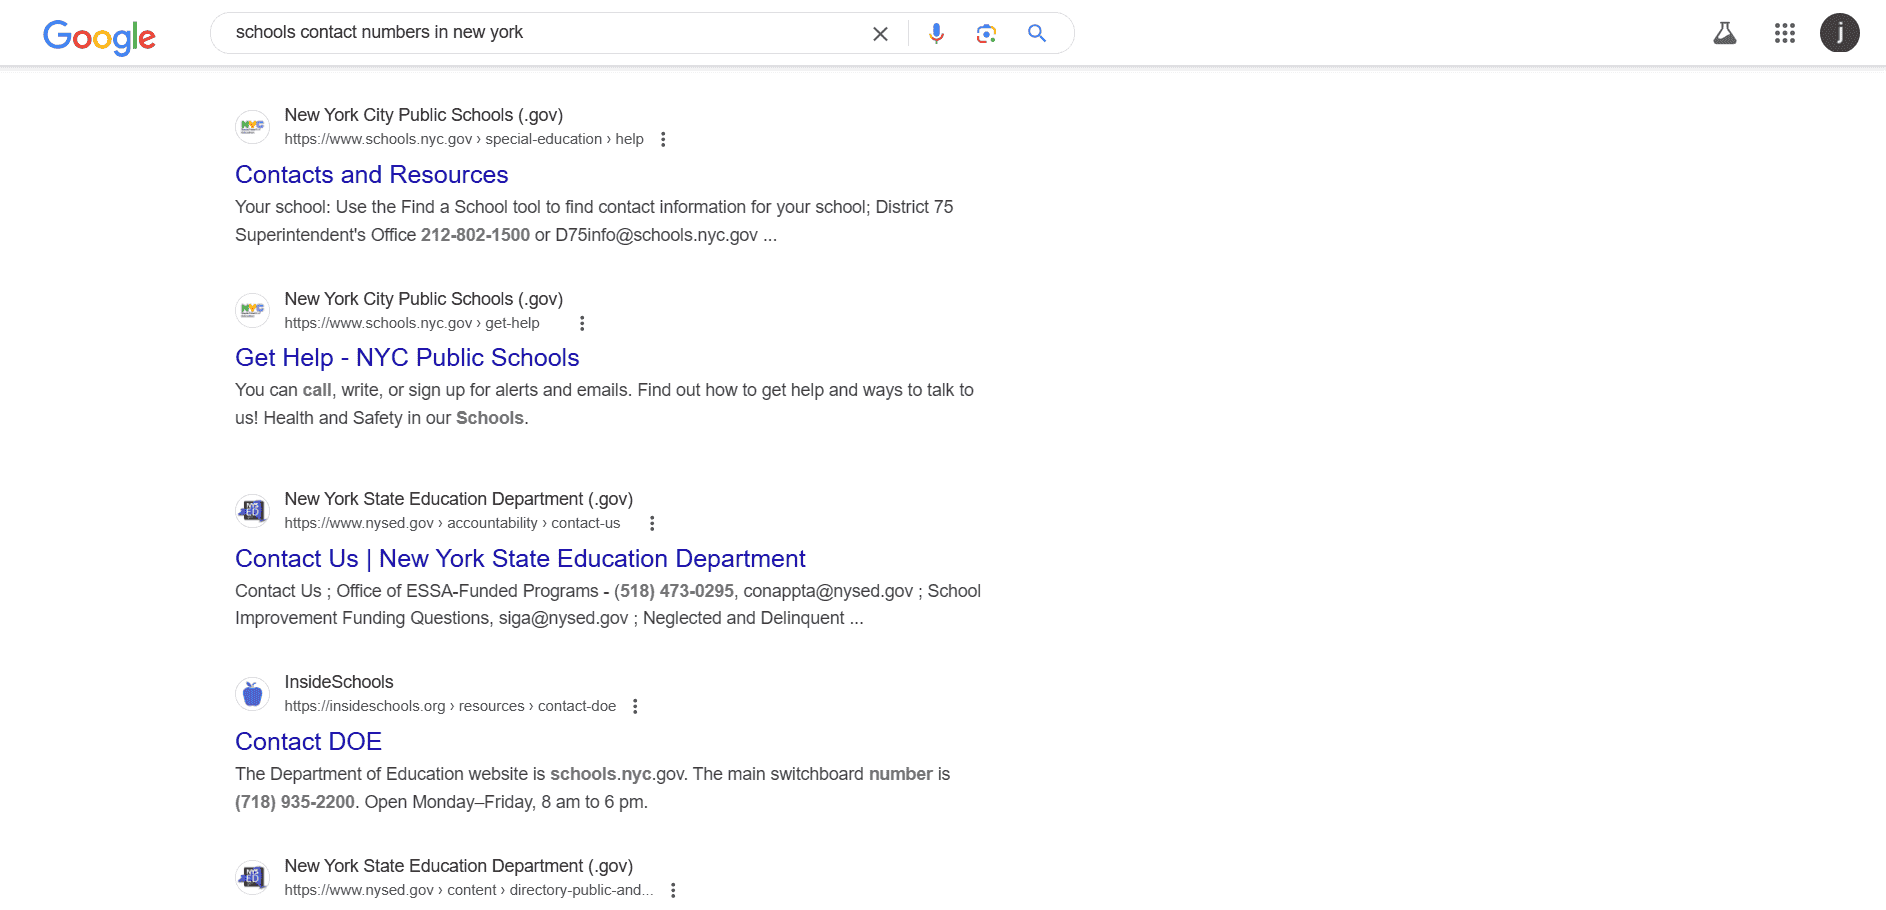Open the Google apps grid
This screenshot has width=1886, height=910.
pyautogui.click(x=1784, y=33)
